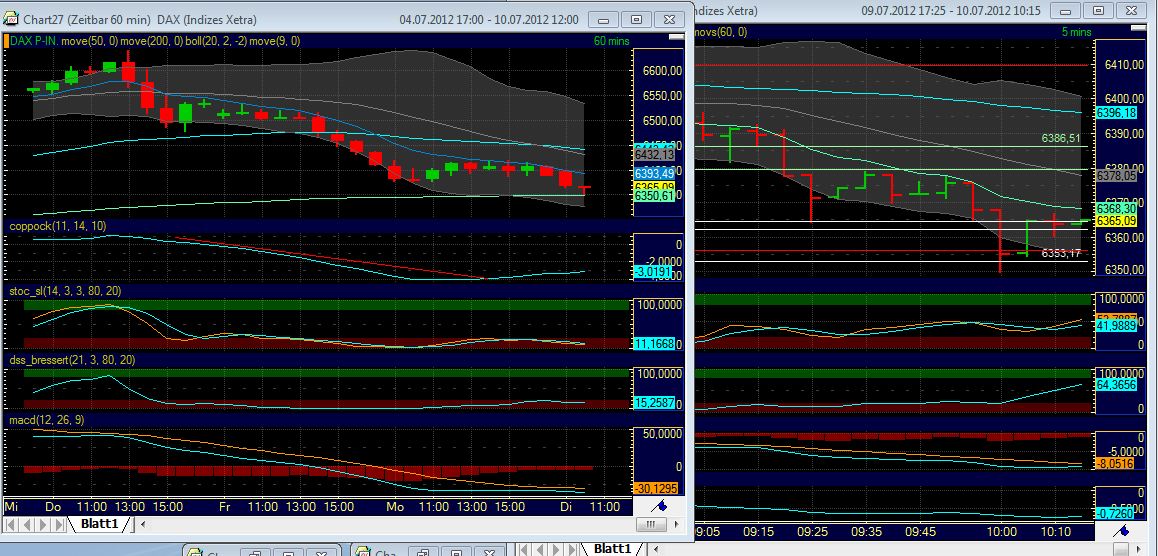Click the -0,7260 indicator value
The width and height of the screenshot is (1158, 556).
[1116, 512]
